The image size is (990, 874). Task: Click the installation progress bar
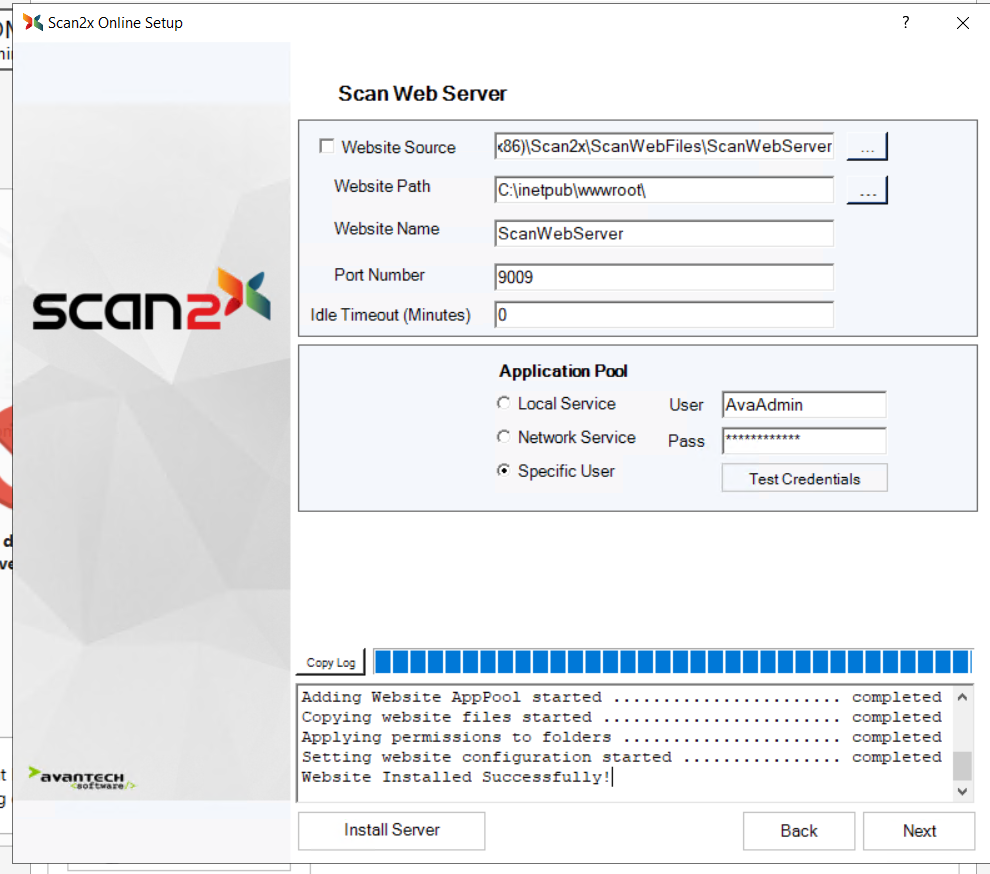tap(671, 662)
